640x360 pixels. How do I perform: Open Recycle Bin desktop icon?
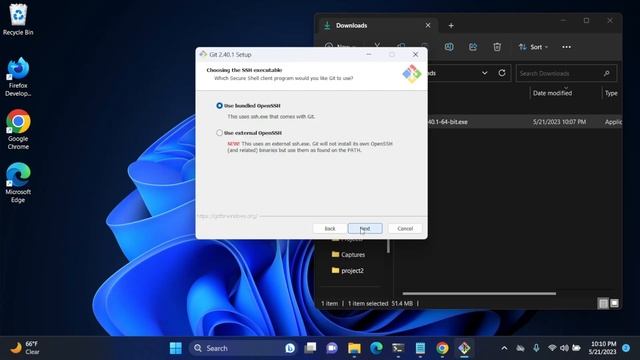pyautogui.click(x=18, y=19)
